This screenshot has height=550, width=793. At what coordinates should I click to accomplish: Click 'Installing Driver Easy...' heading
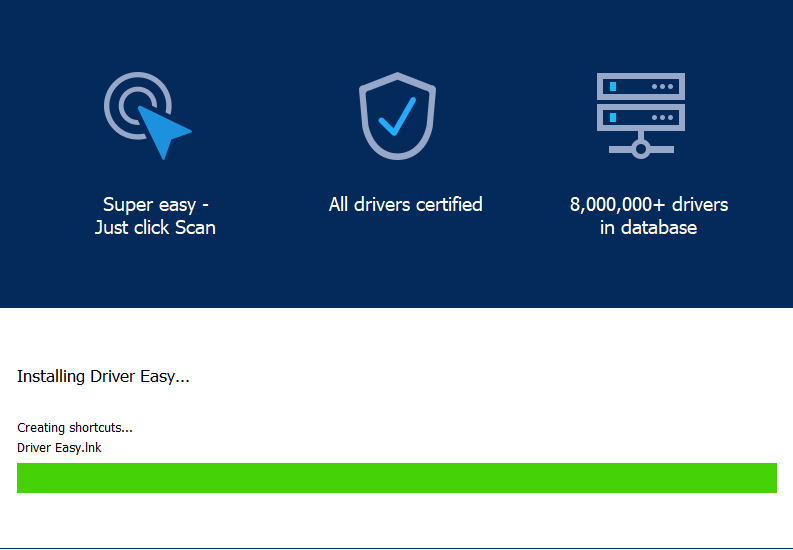103,376
